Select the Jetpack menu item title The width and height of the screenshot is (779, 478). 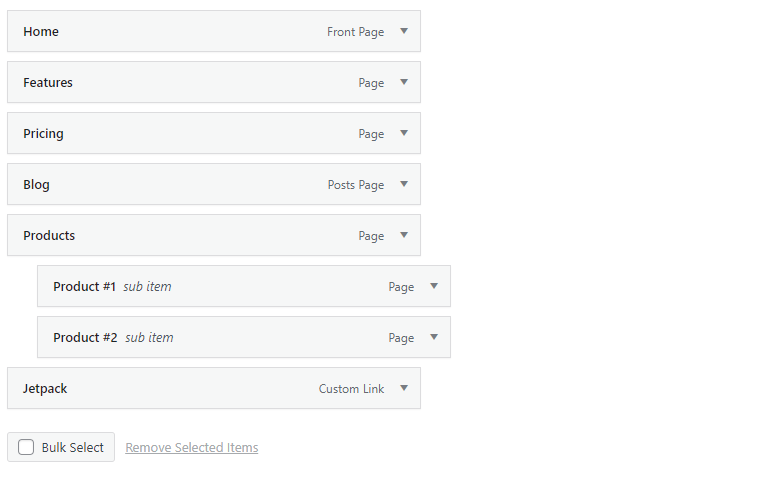tap(45, 389)
